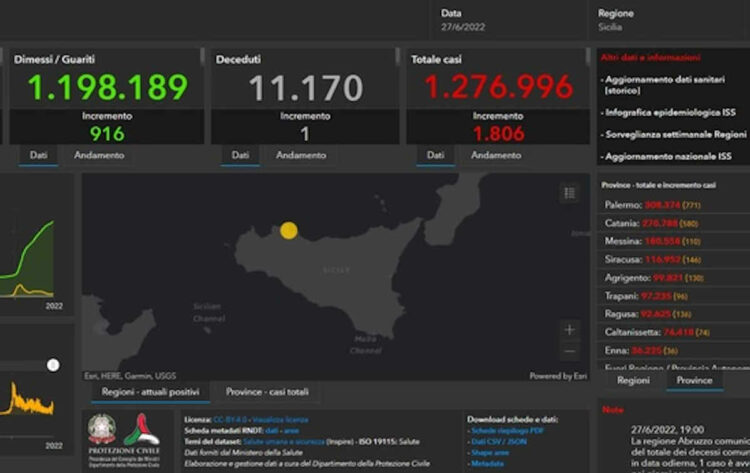Select Regioni - attuali positivi map tab
Image resolution: width=750 pixels, height=473 pixels.
click(150, 392)
